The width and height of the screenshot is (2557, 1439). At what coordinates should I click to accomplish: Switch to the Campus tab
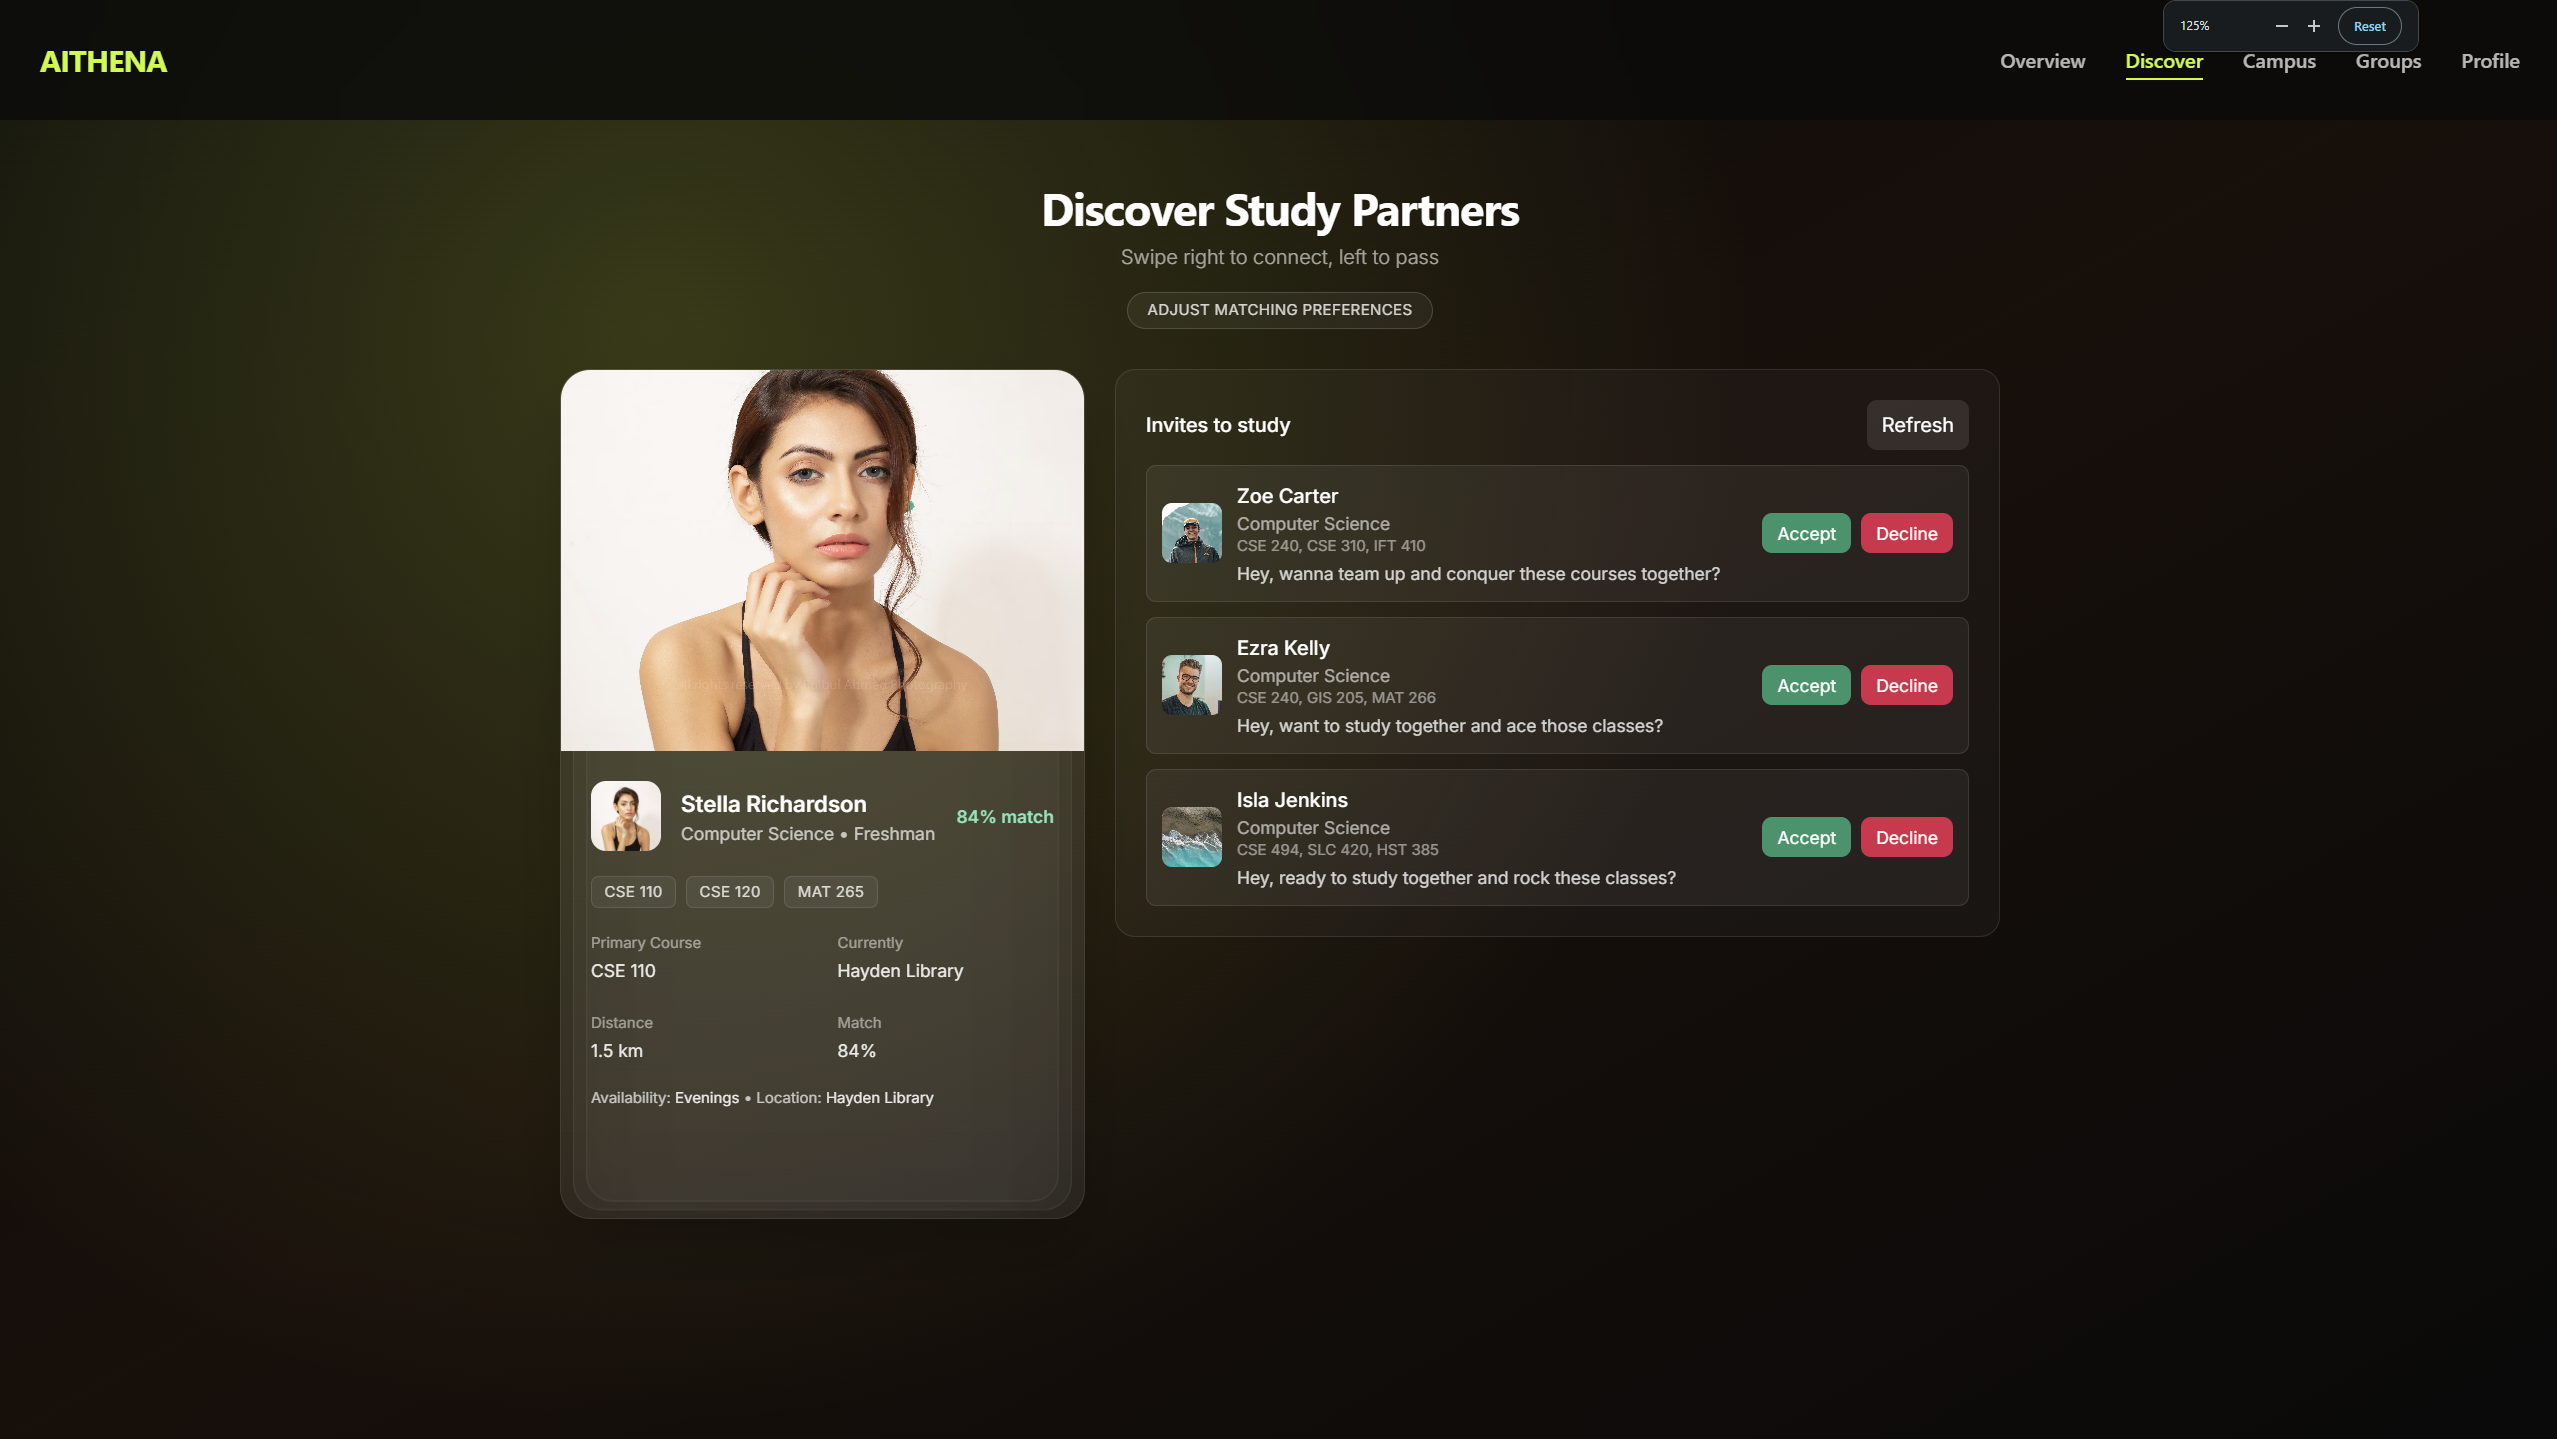click(2278, 61)
